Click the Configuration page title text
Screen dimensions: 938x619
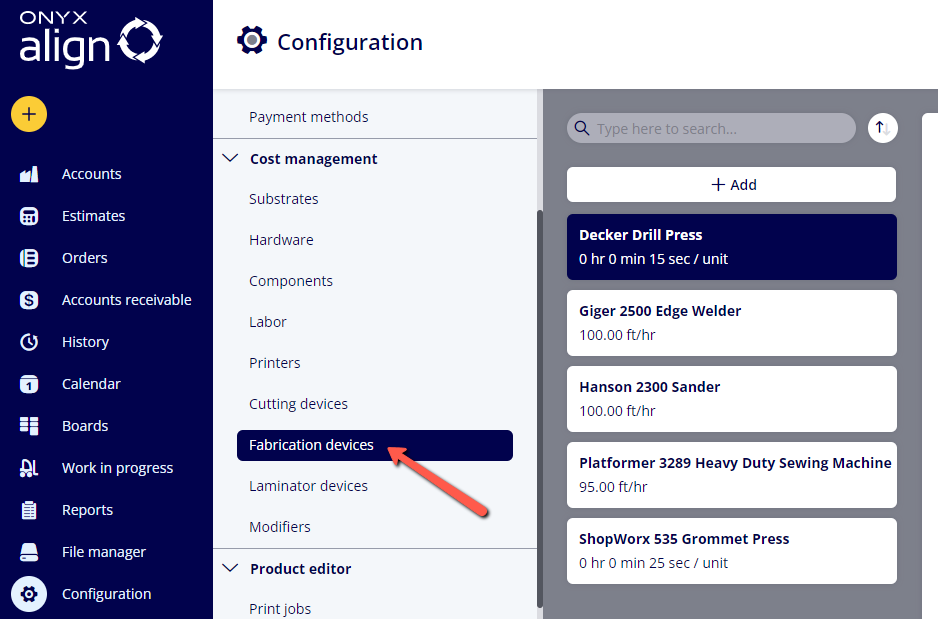pos(350,42)
